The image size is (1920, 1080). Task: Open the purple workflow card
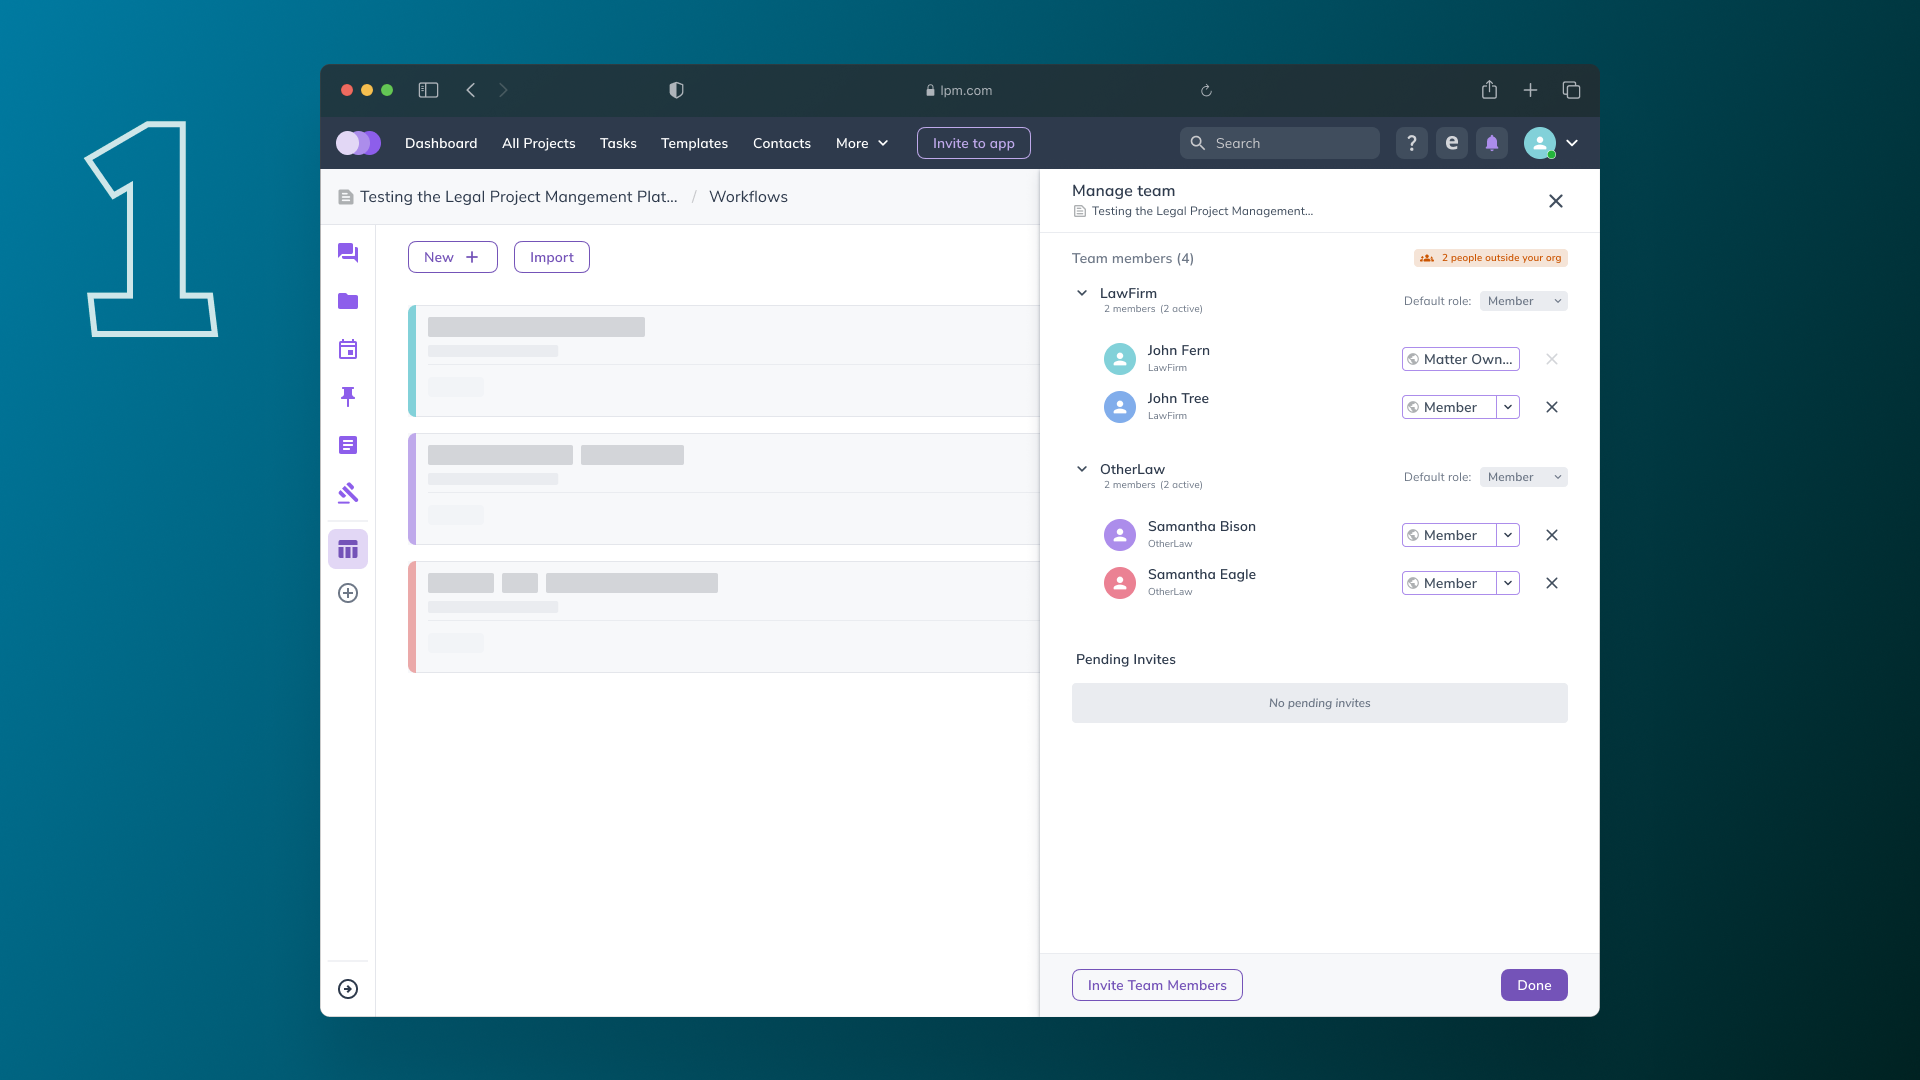coord(724,489)
